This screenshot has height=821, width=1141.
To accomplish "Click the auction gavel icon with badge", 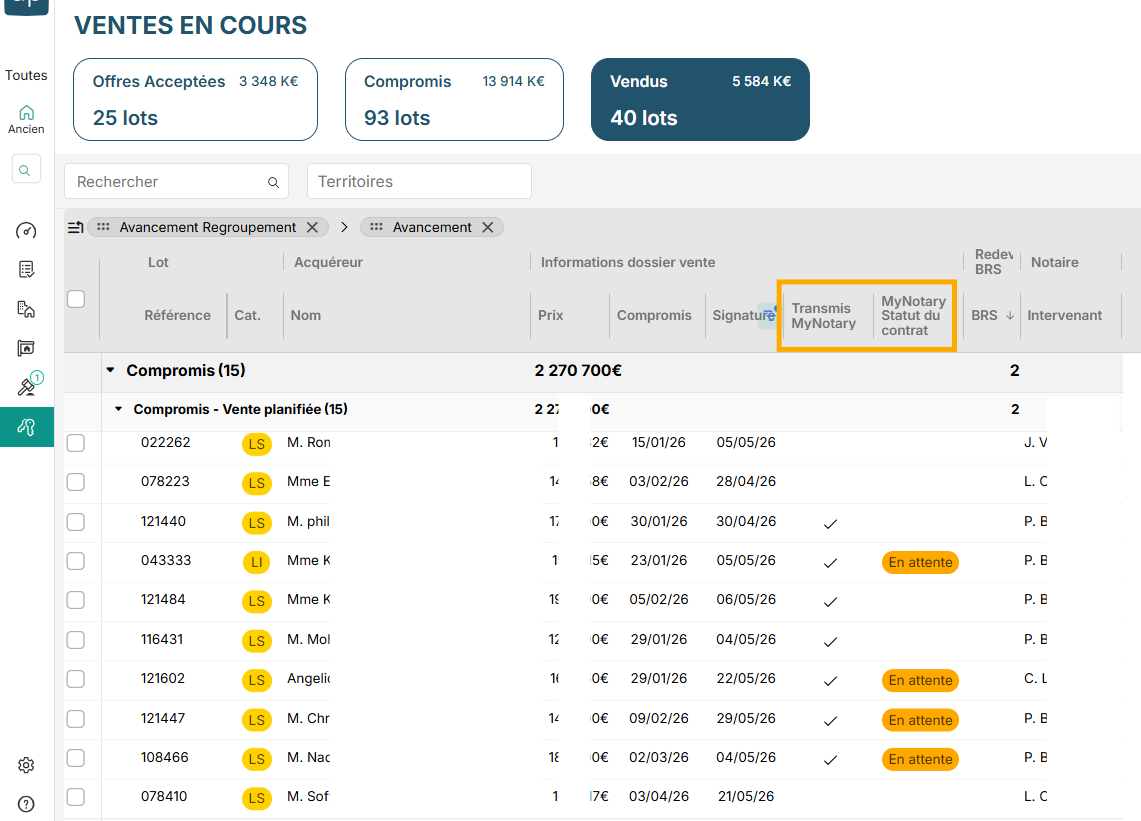I will pyautogui.click(x=27, y=387).
